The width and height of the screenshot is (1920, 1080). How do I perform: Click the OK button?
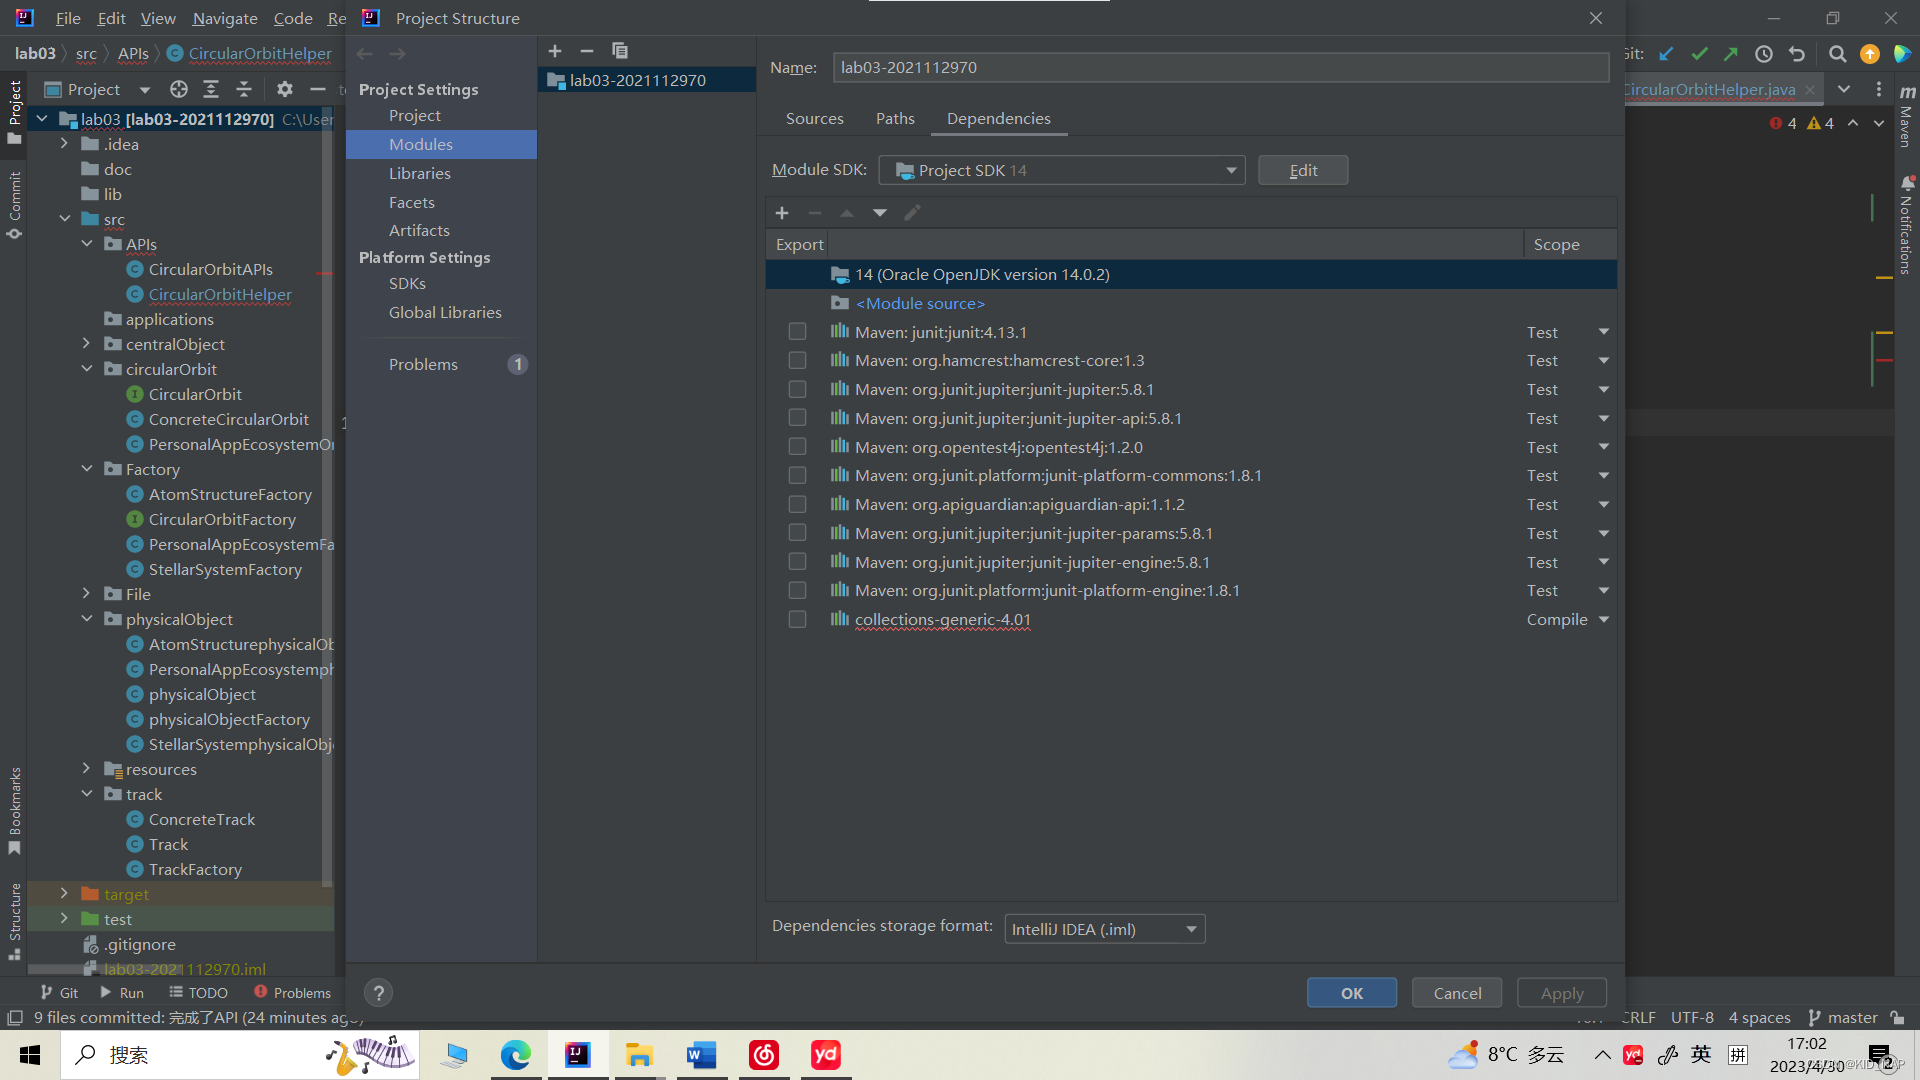click(1351, 993)
